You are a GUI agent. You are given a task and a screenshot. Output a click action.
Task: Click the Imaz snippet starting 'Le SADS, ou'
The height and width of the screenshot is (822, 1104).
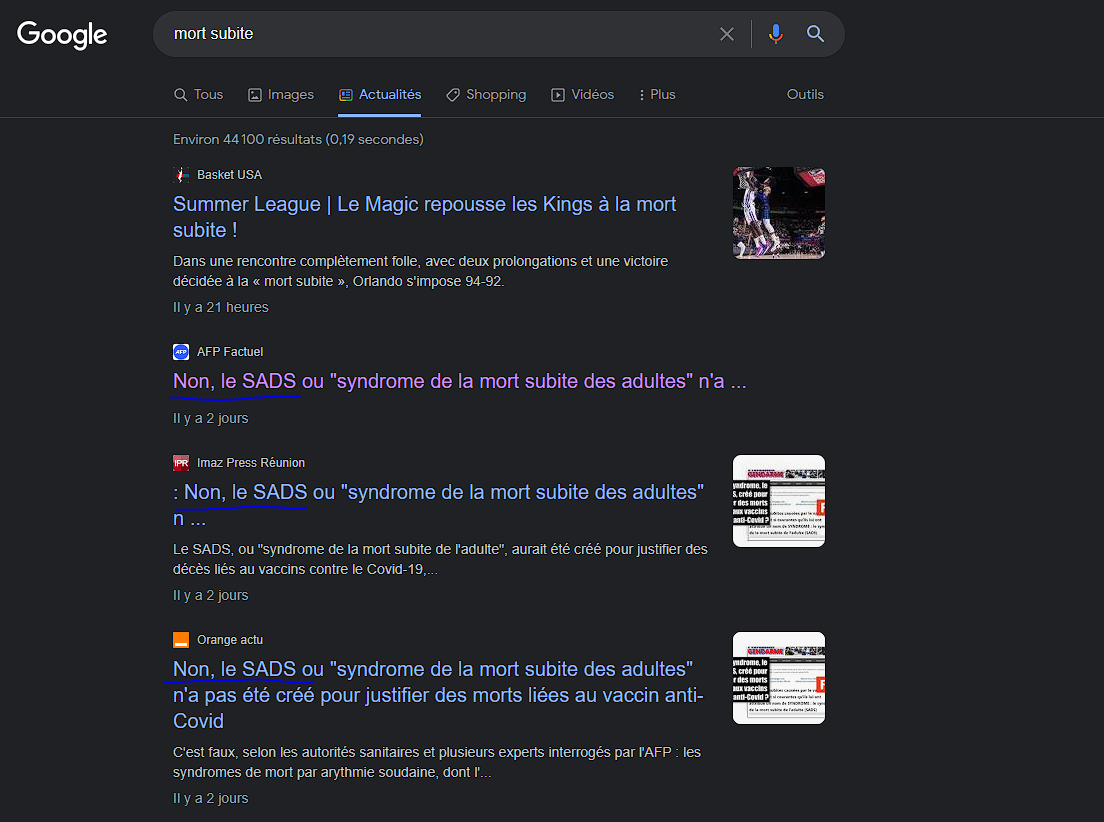click(441, 559)
